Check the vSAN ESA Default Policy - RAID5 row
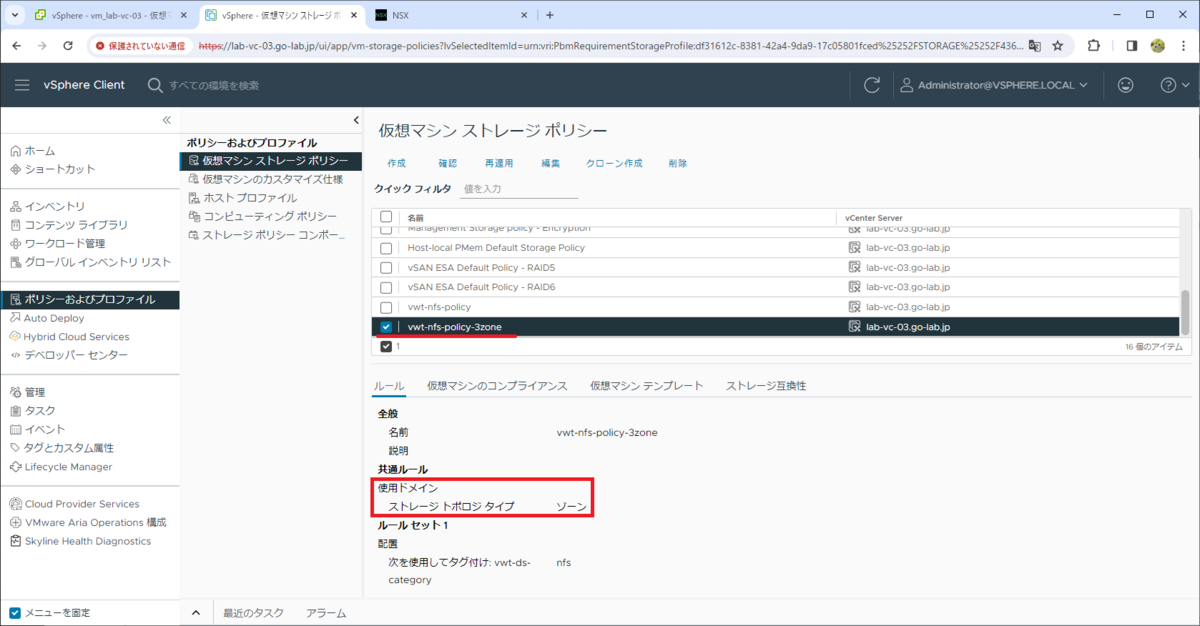Viewport: 1200px width, 626px height. tap(386, 267)
